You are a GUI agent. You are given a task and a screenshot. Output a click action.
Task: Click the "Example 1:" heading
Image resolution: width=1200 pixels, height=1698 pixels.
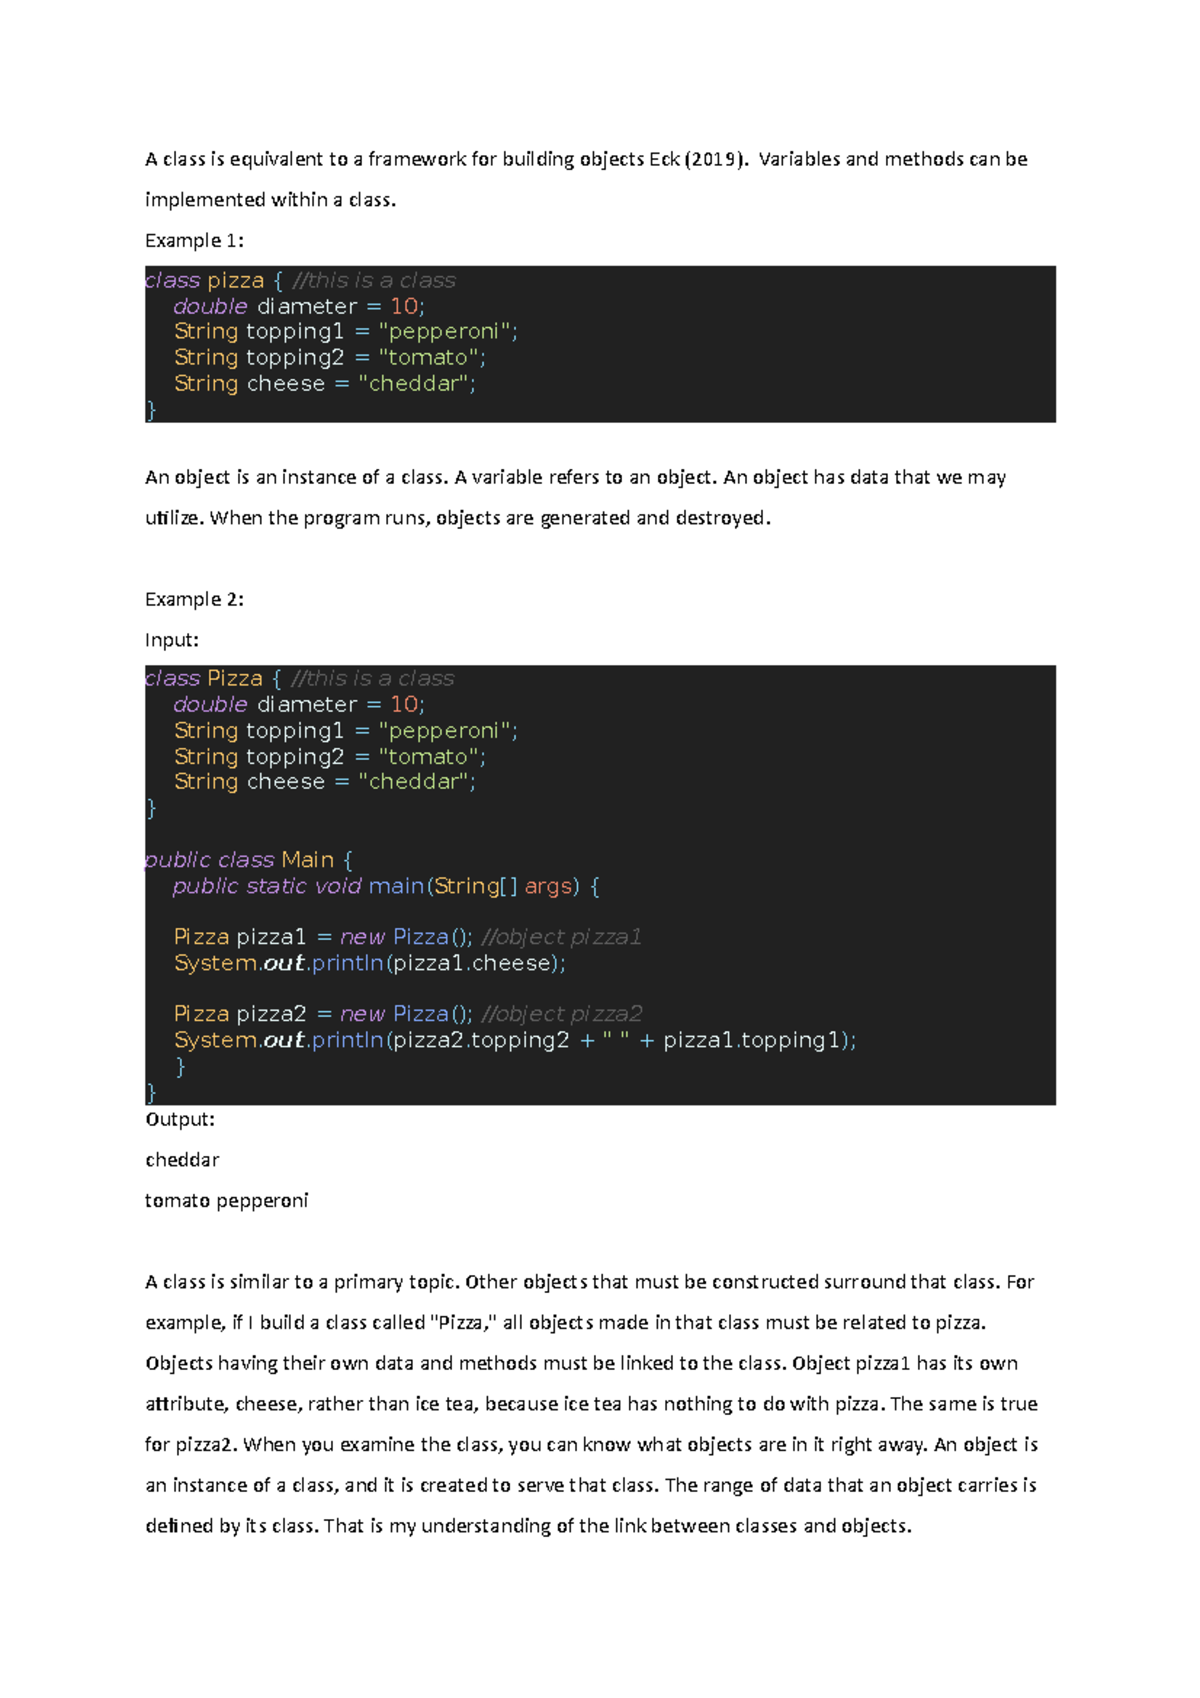194,241
